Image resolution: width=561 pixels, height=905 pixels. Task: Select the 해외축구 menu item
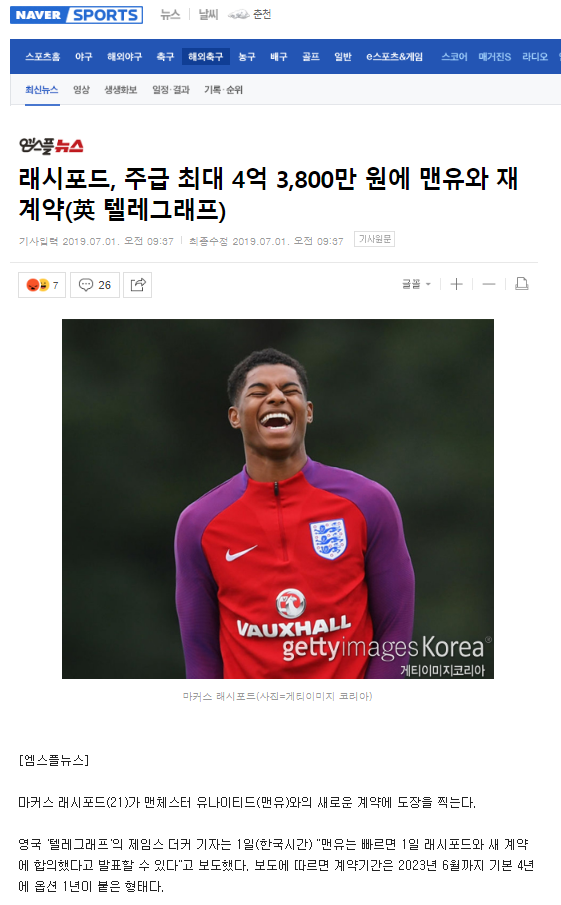(205, 57)
